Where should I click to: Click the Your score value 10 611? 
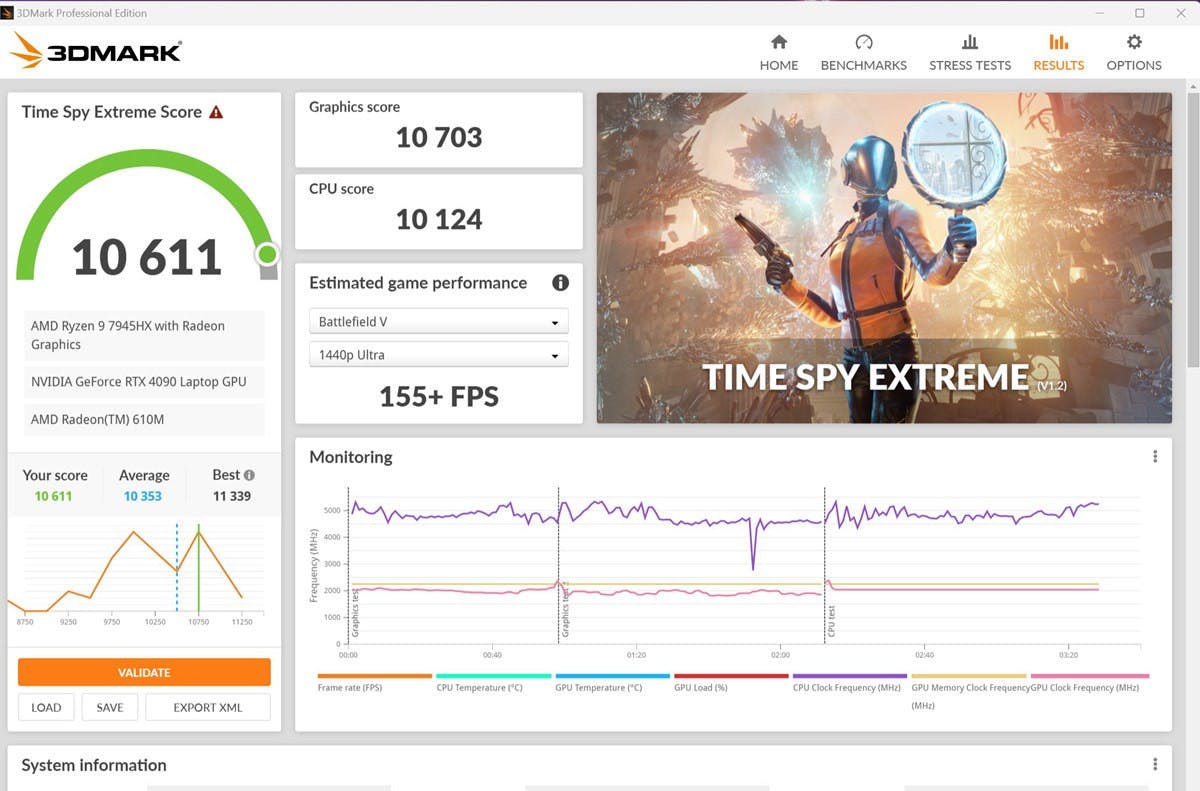click(53, 496)
